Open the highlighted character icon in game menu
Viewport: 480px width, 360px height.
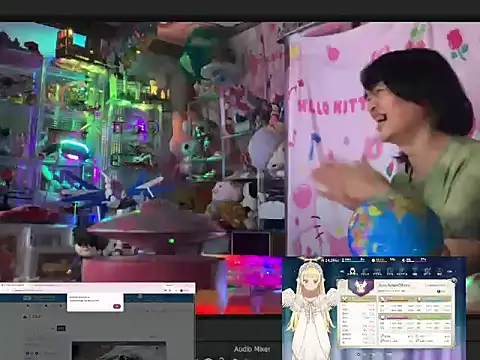[352, 271]
